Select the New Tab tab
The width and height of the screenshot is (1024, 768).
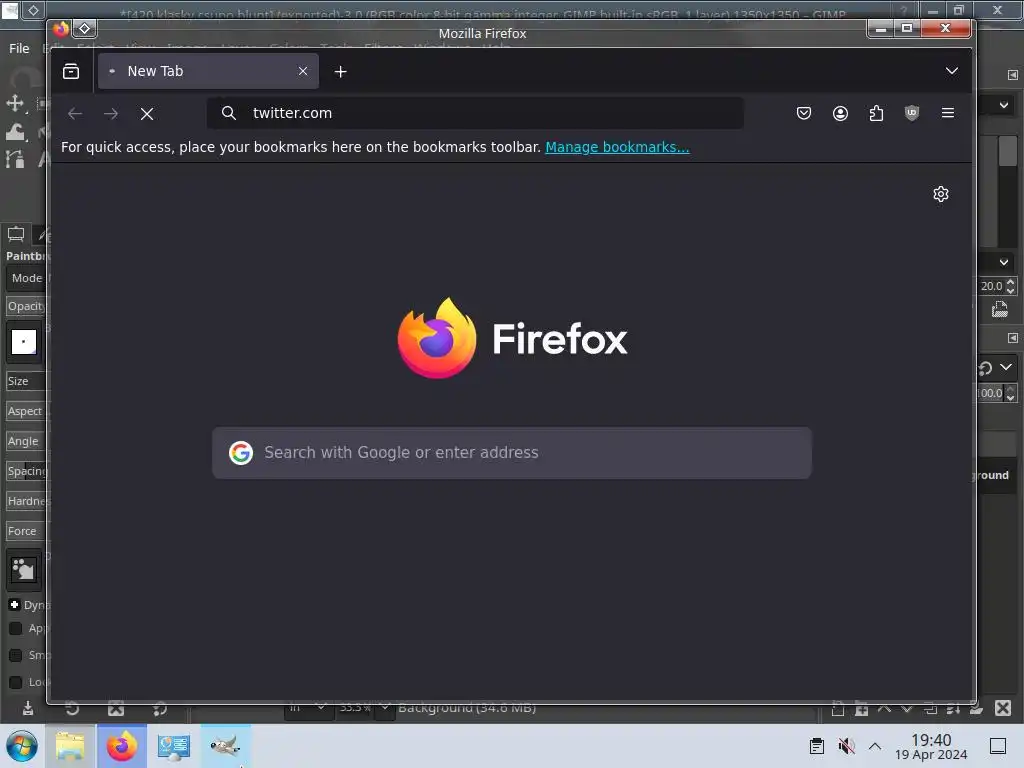(x=208, y=71)
